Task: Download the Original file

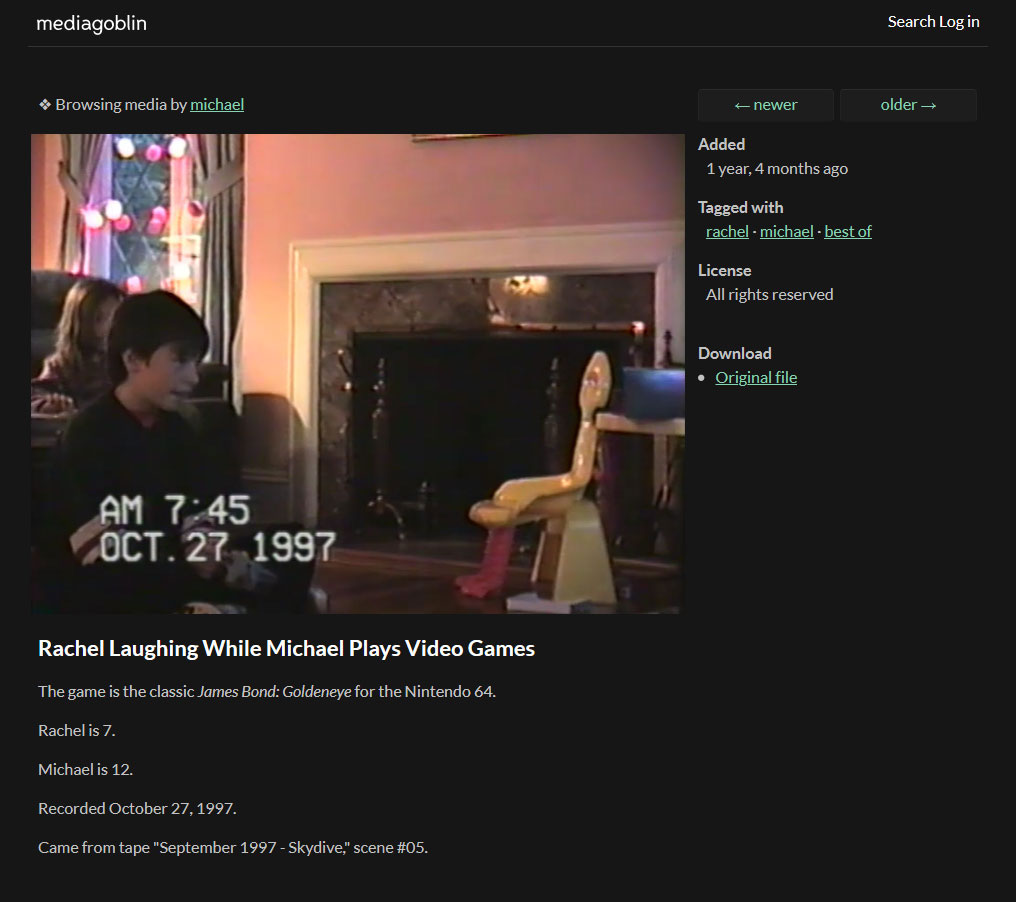Action: tap(756, 377)
